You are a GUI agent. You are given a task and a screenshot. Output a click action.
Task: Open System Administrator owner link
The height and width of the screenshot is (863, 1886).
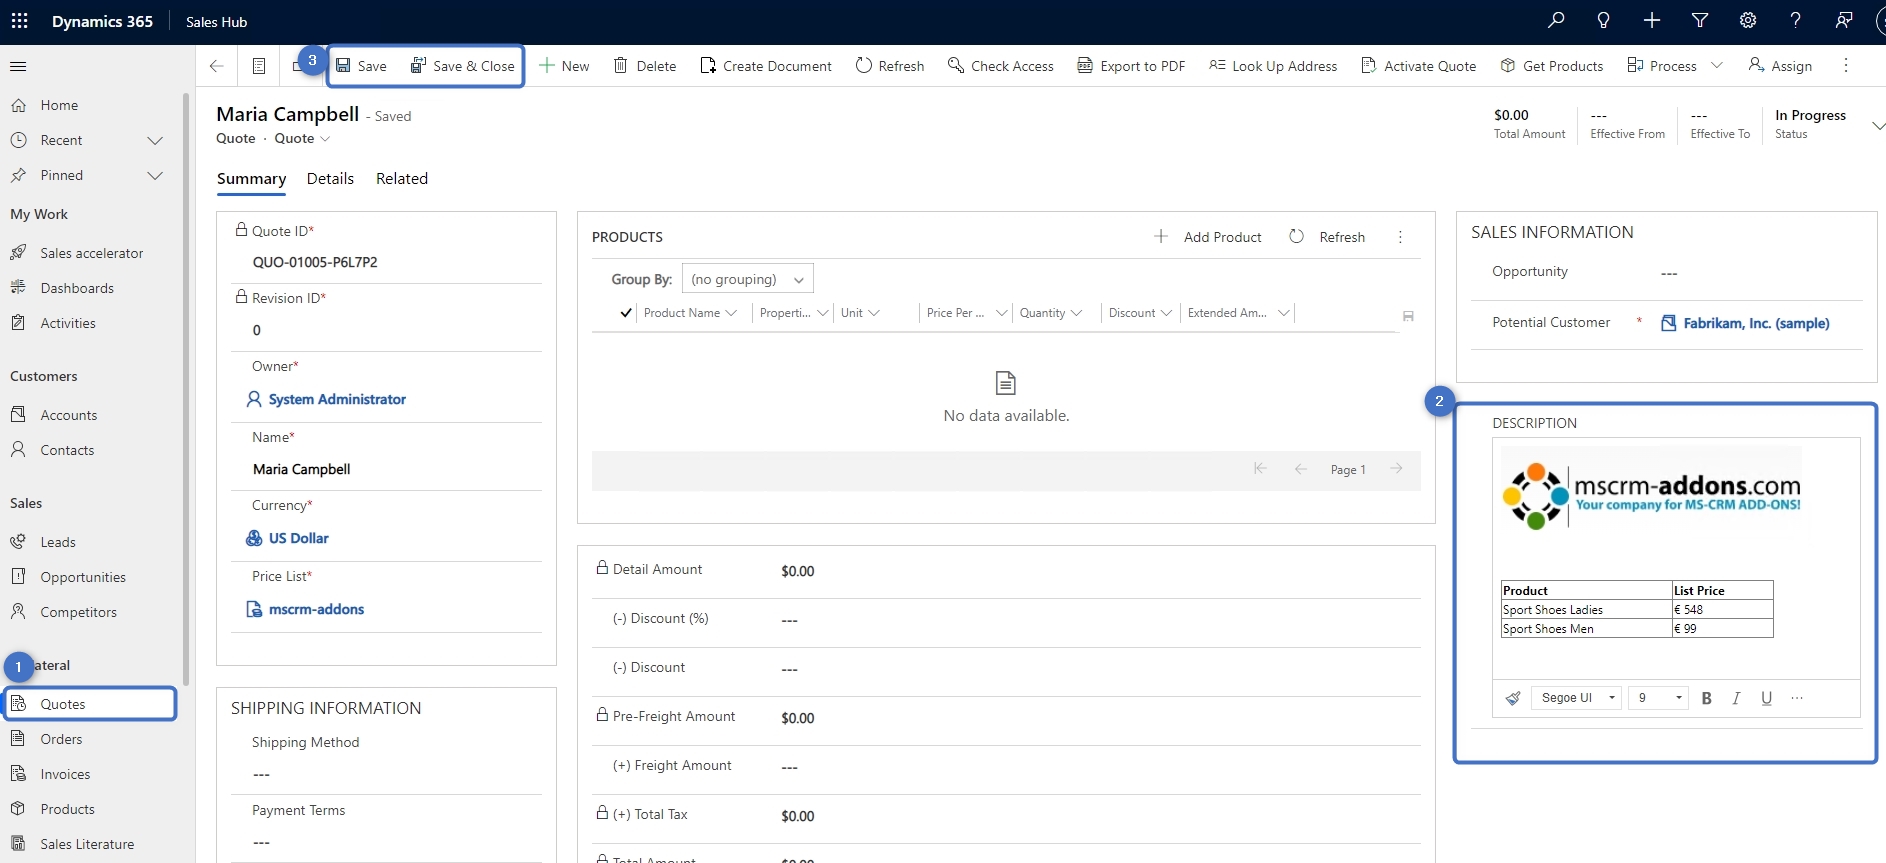tap(337, 399)
